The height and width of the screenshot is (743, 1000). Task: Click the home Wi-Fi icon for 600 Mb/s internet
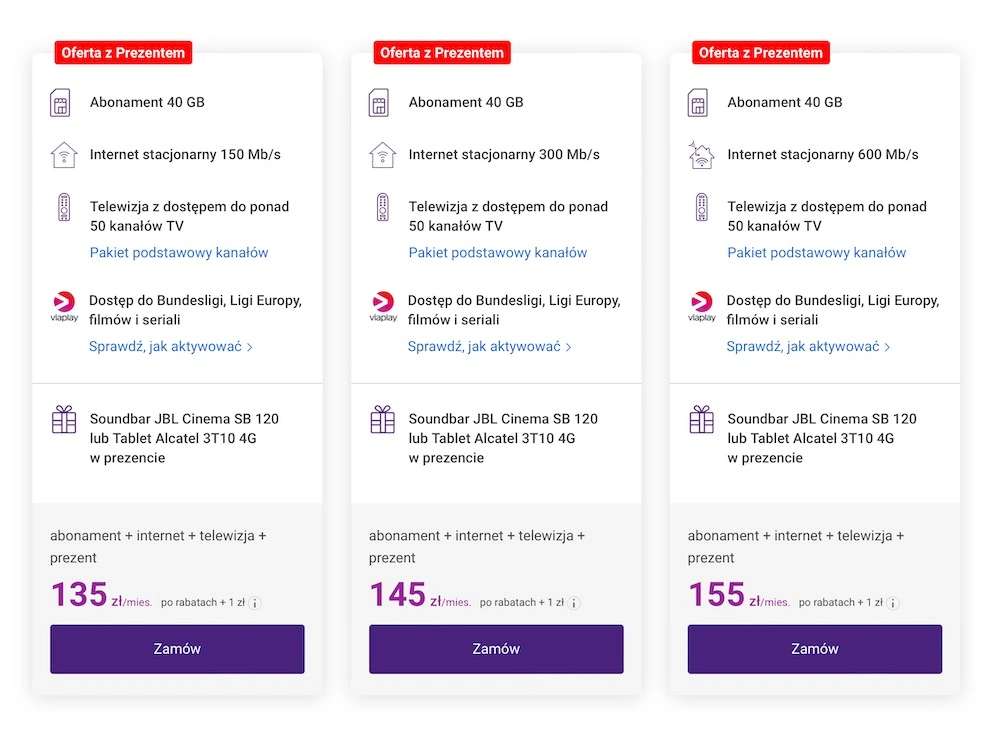(701, 155)
